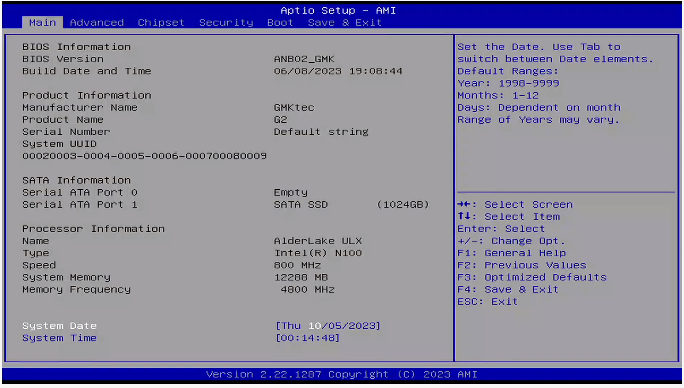Select the System Time label
The width and height of the screenshot is (684, 388).
pyautogui.click(x=59, y=338)
